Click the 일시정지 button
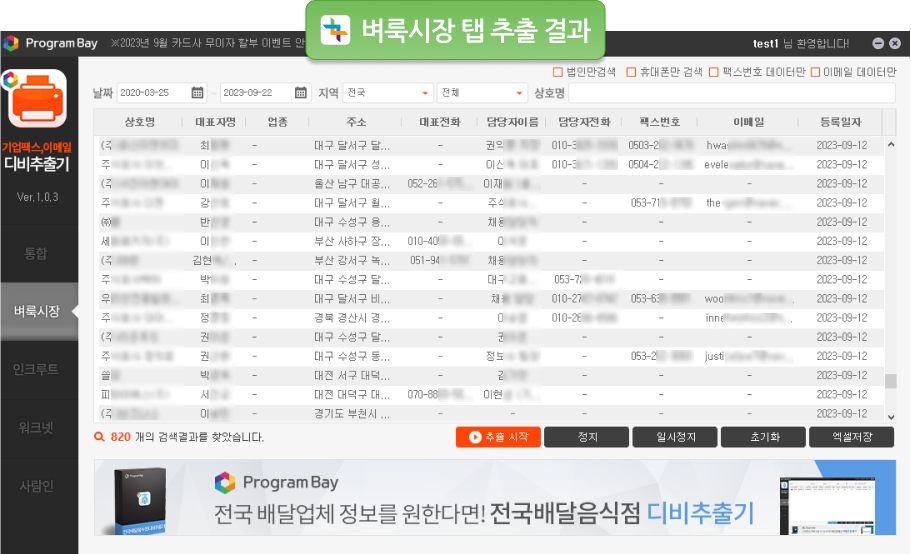 point(675,437)
